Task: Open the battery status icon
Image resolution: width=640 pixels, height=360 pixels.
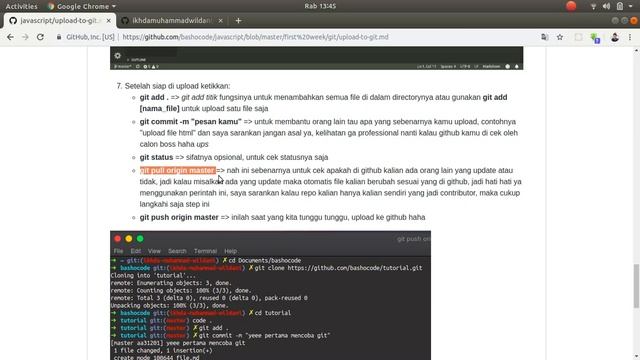Action: tap(620, 6)
